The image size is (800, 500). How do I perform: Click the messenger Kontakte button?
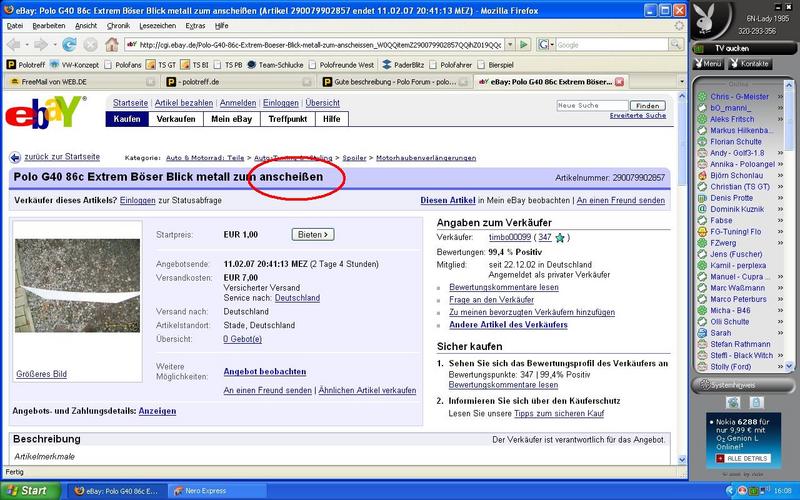coord(749,64)
